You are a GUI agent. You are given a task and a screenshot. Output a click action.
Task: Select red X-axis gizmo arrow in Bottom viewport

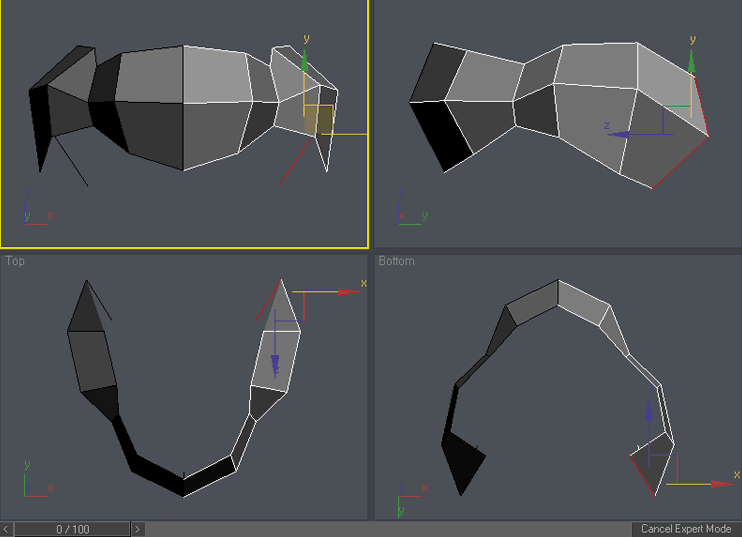719,484
